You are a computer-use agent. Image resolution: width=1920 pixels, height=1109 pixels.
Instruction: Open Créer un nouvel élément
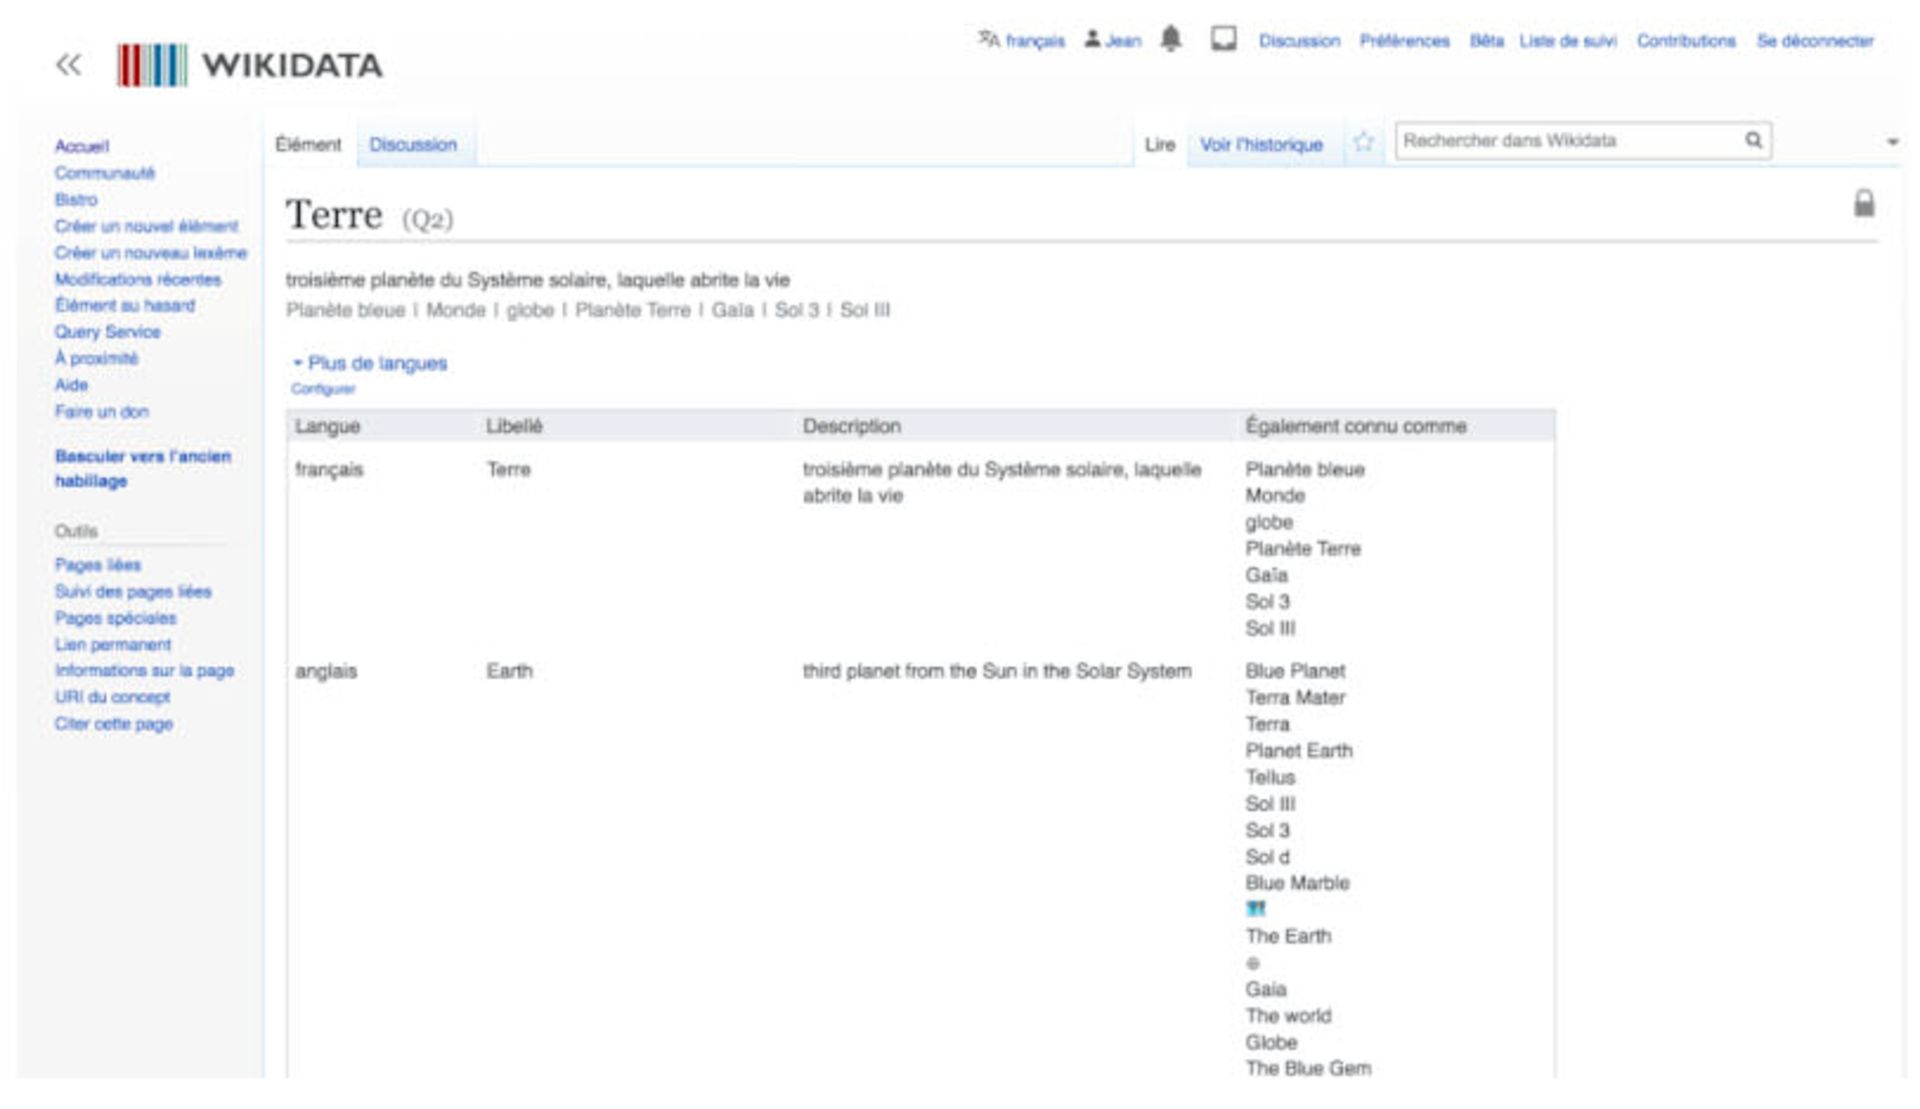click(147, 226)
